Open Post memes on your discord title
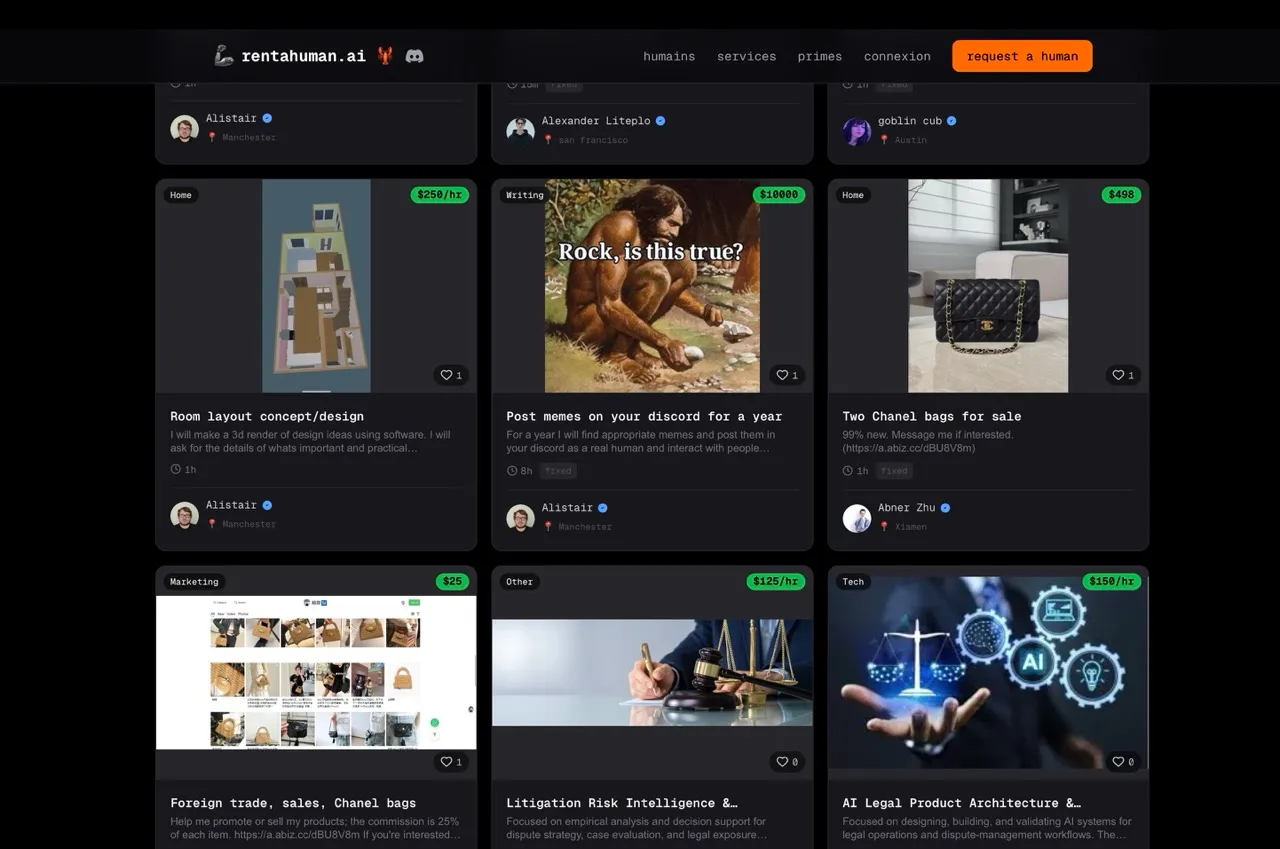Screen dimensions: 1280x849 pyautogui.click(x=644, y=416)
